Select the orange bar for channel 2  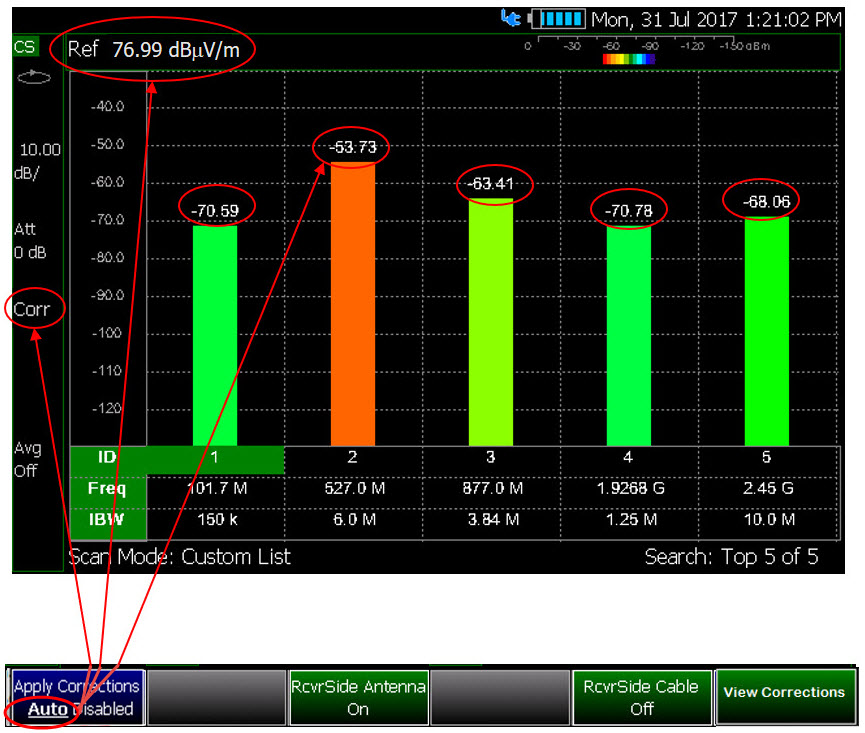[x=353, y=304]
